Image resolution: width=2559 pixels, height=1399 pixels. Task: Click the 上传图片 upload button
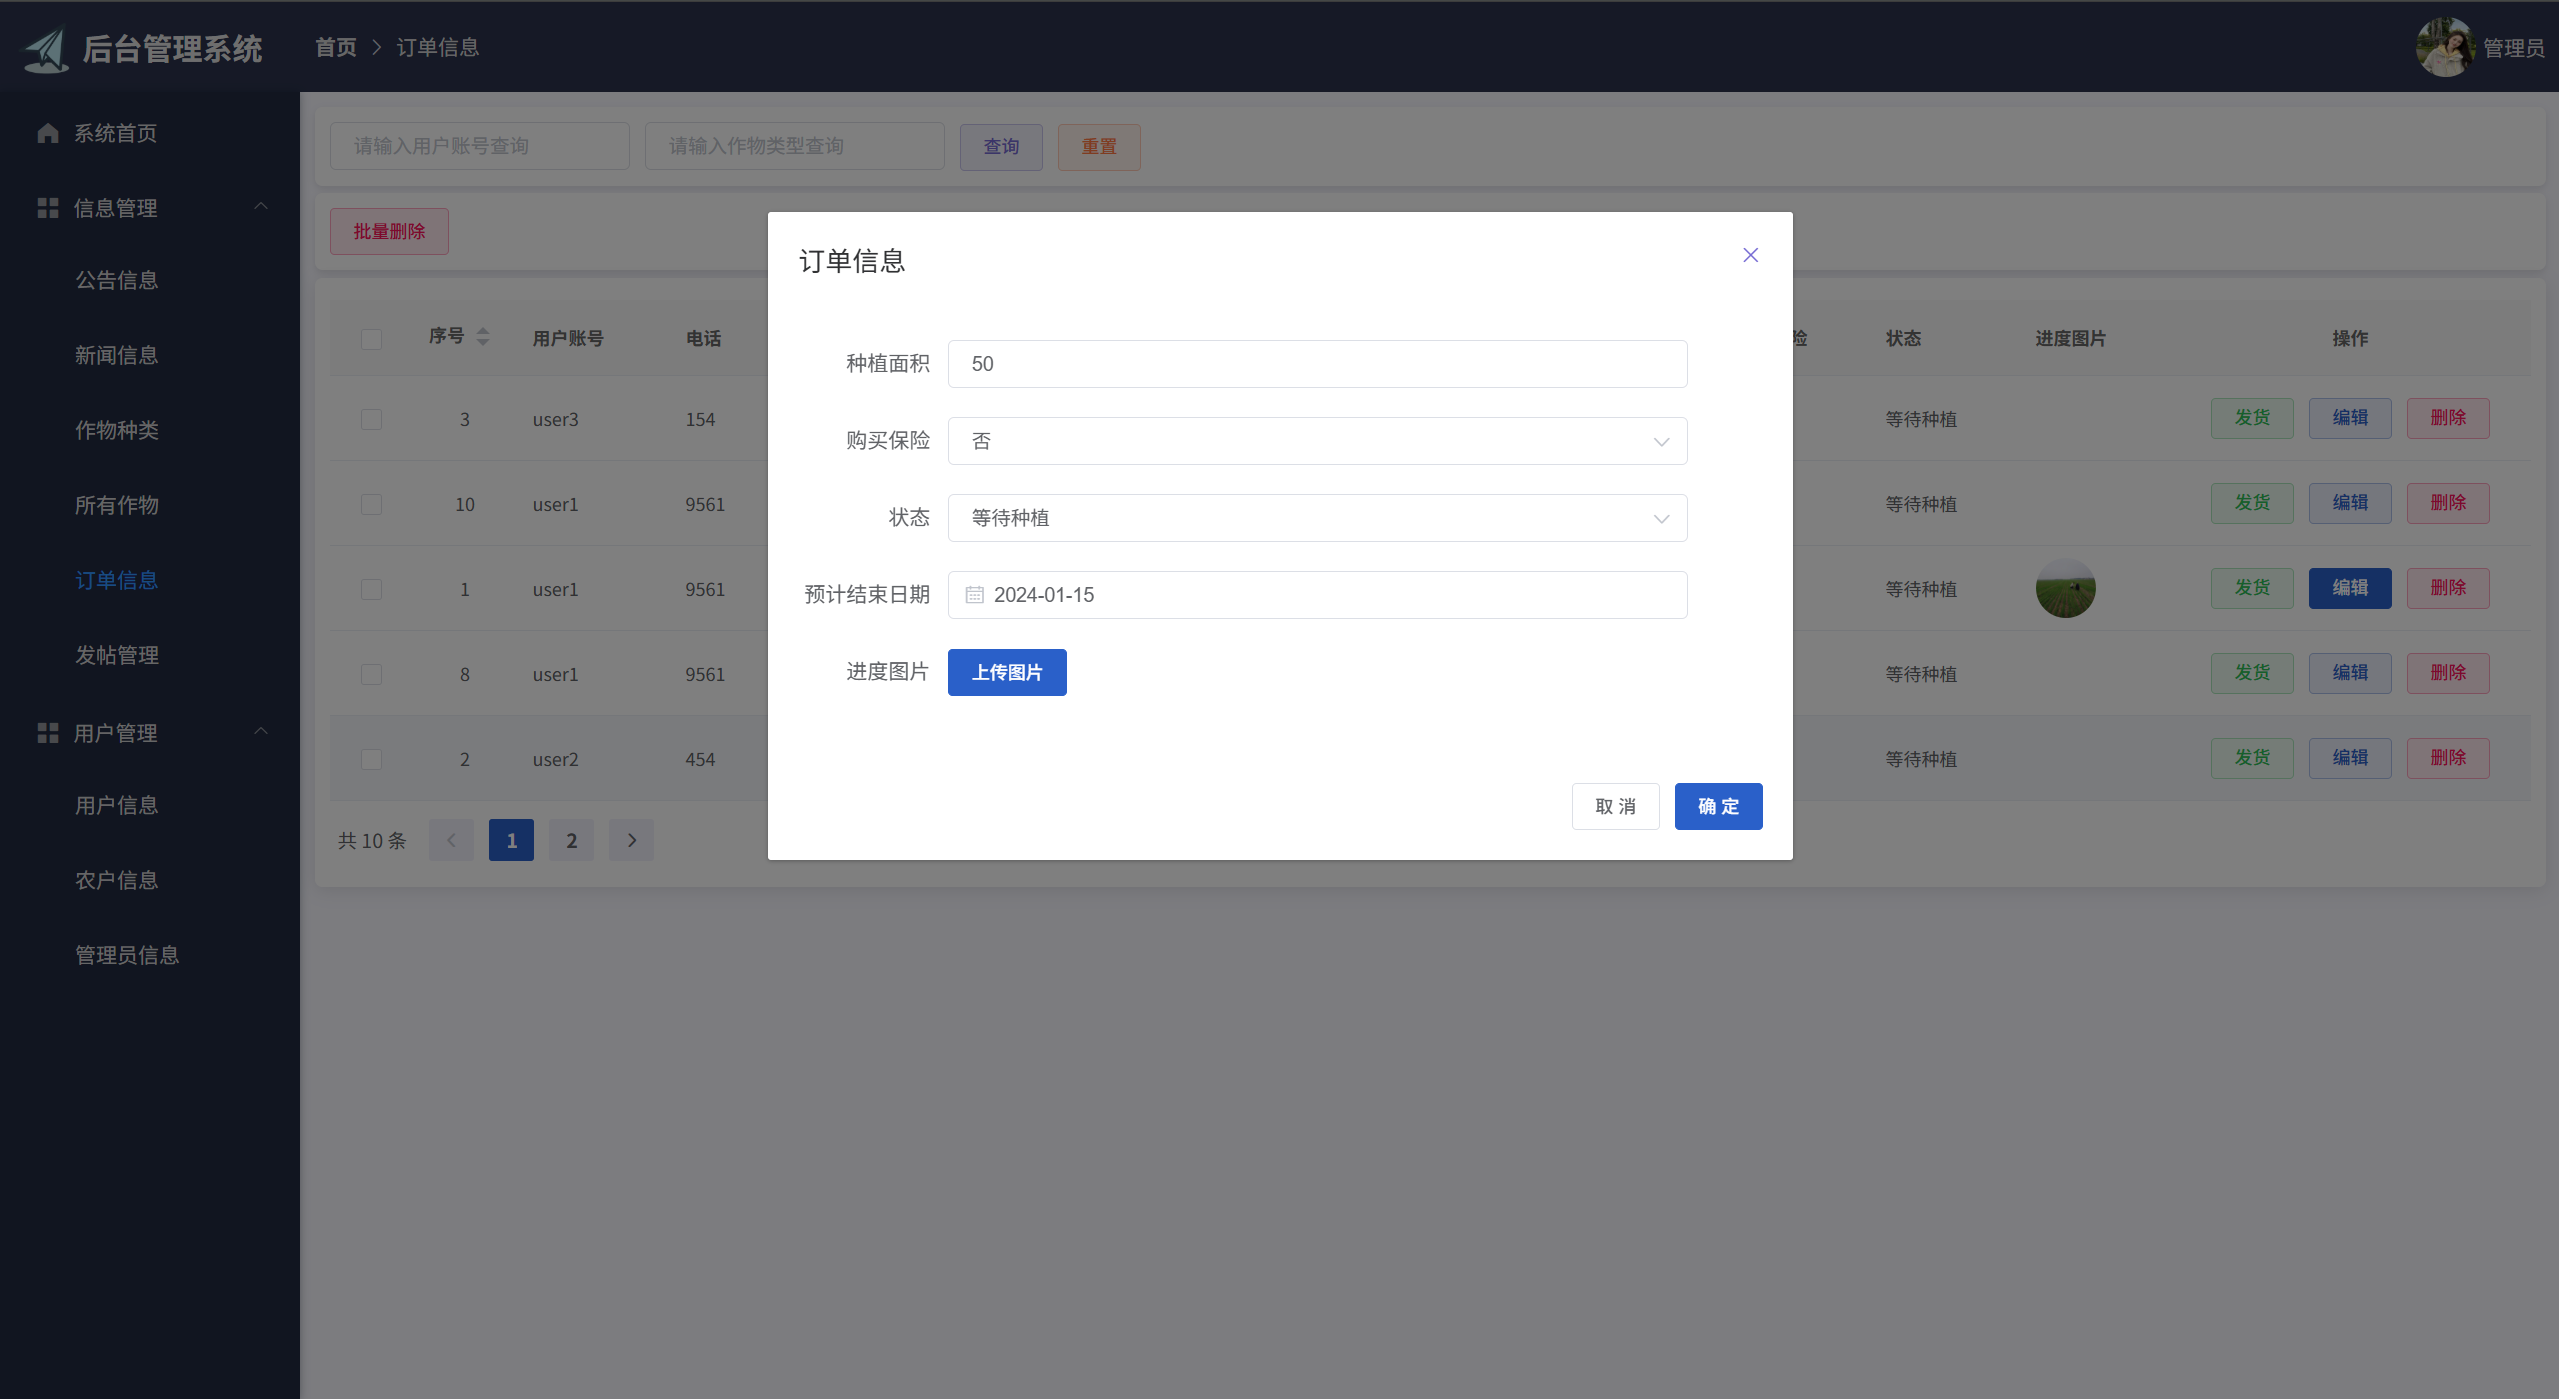[x=1006, y=672]
